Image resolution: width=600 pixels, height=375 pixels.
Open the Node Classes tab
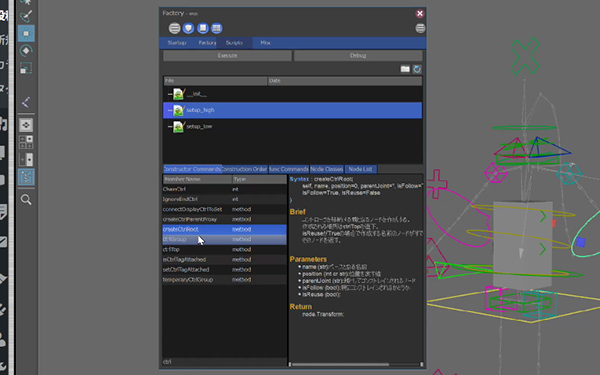click(326, 169)
